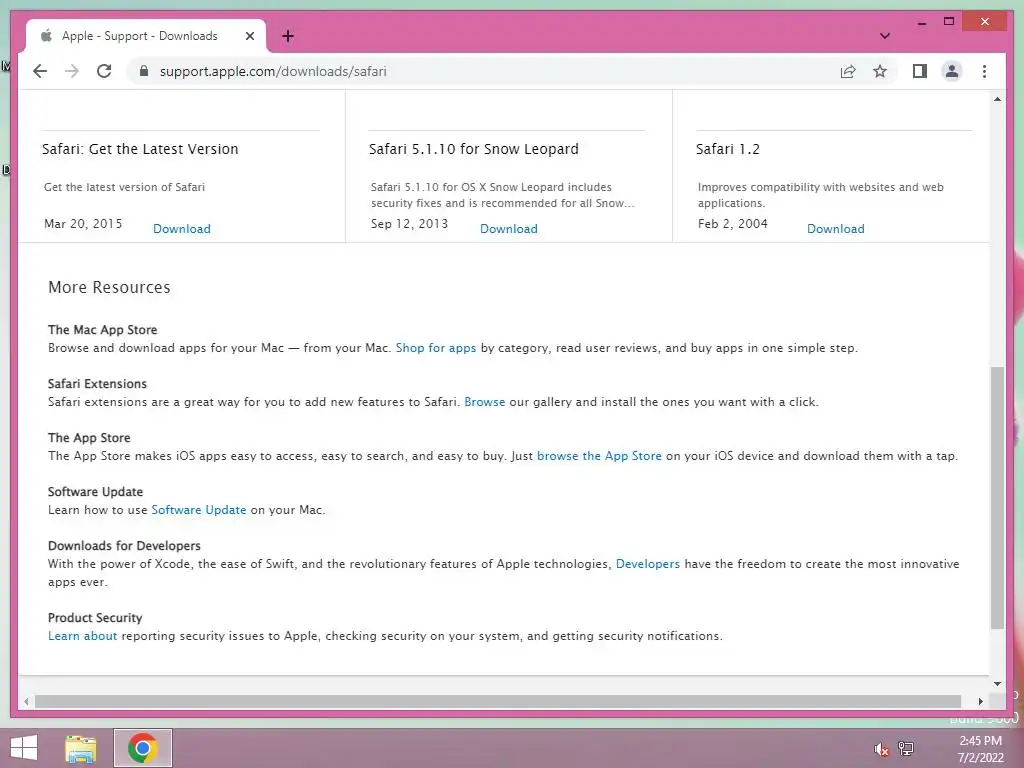Open the Shop for apps link
Image resolution: width=1024 pixels, height=768 pixels.
coord(436,348)
